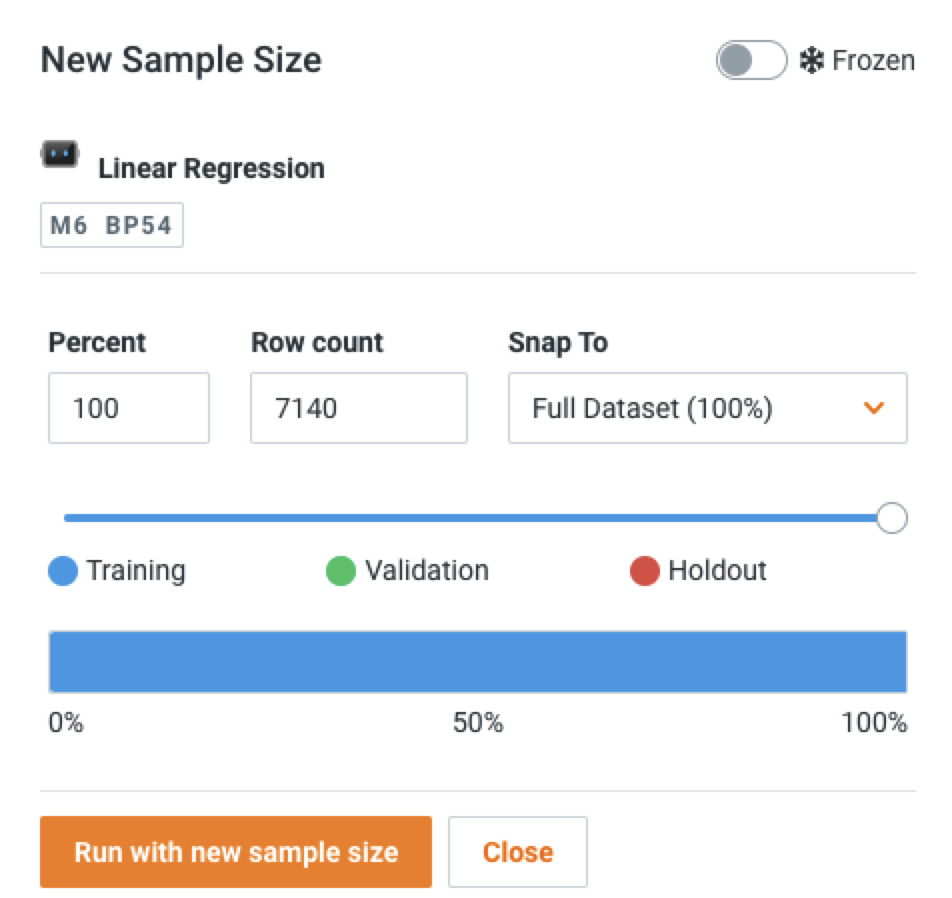Click the blue Training partition bar

[477, 662]
